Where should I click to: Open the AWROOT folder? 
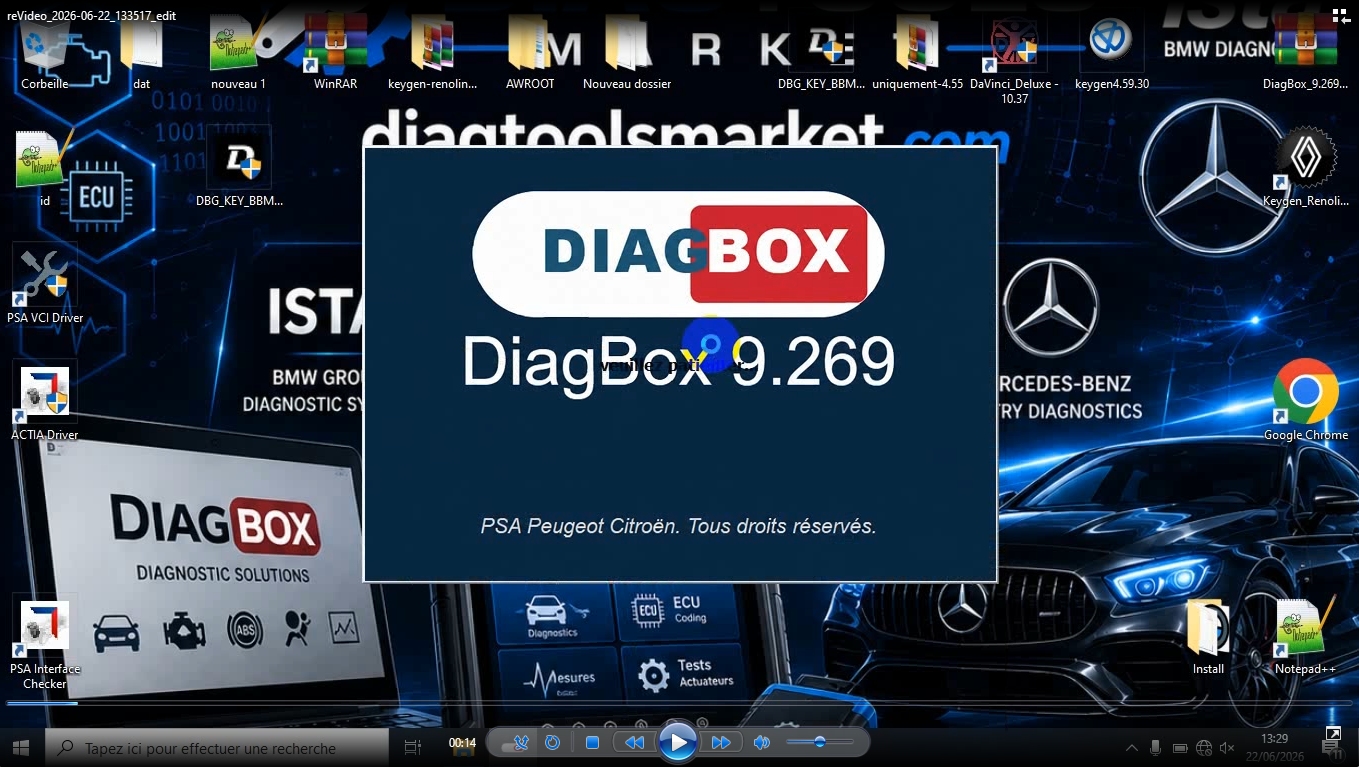[x=530, y=50]
